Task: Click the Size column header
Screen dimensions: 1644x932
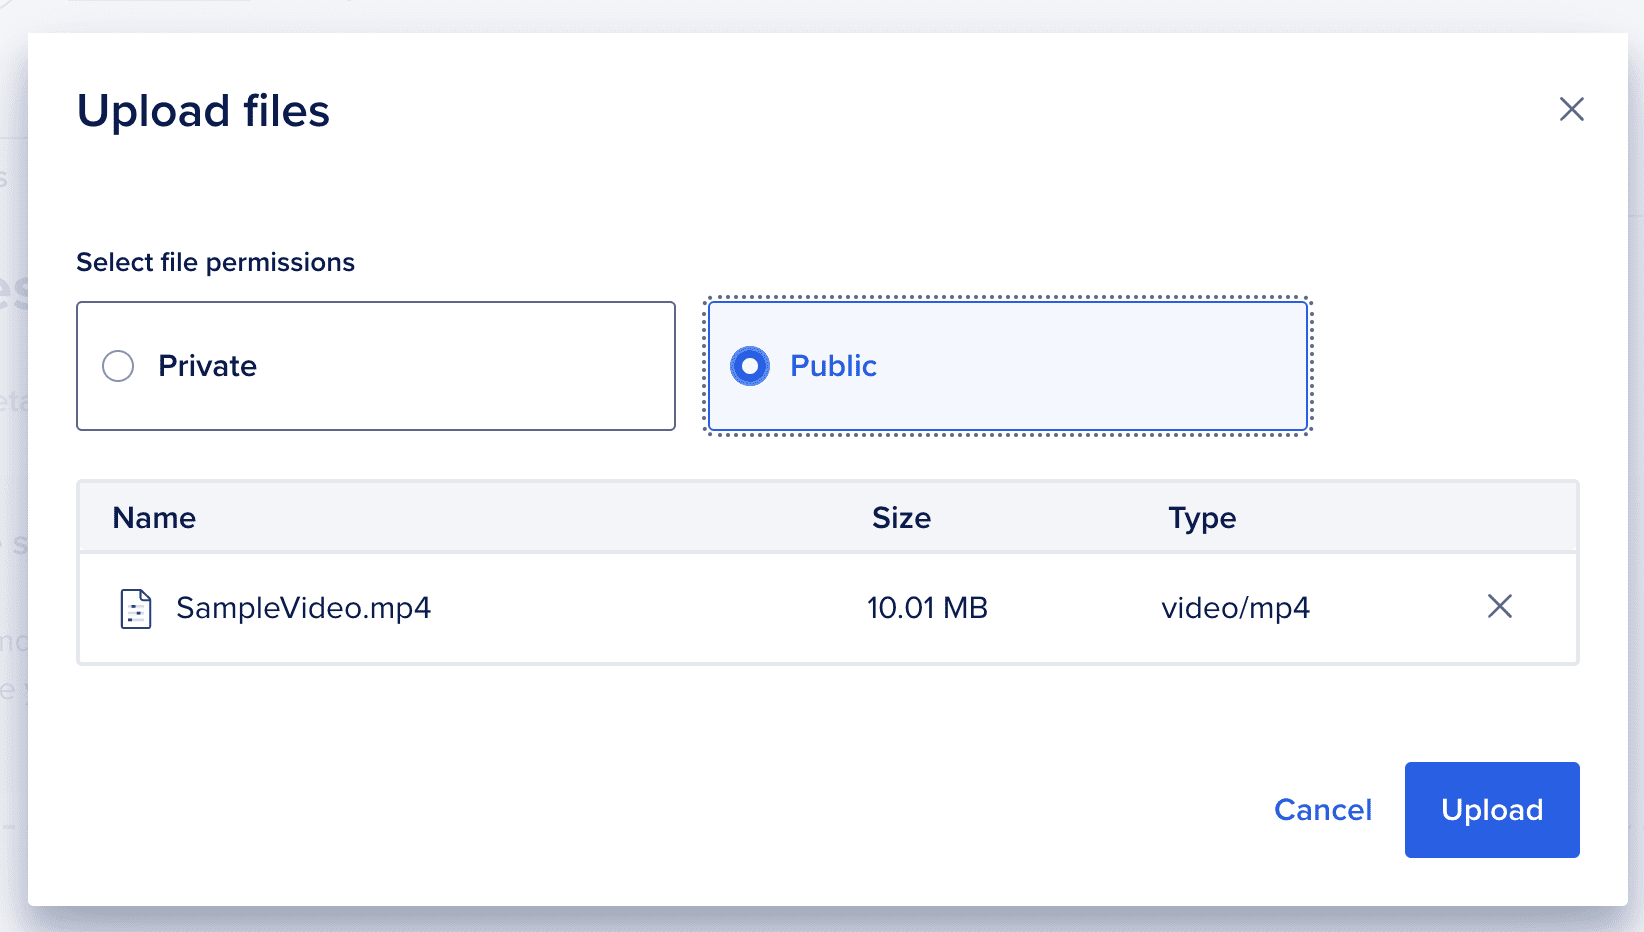Action: pos(901,518)
